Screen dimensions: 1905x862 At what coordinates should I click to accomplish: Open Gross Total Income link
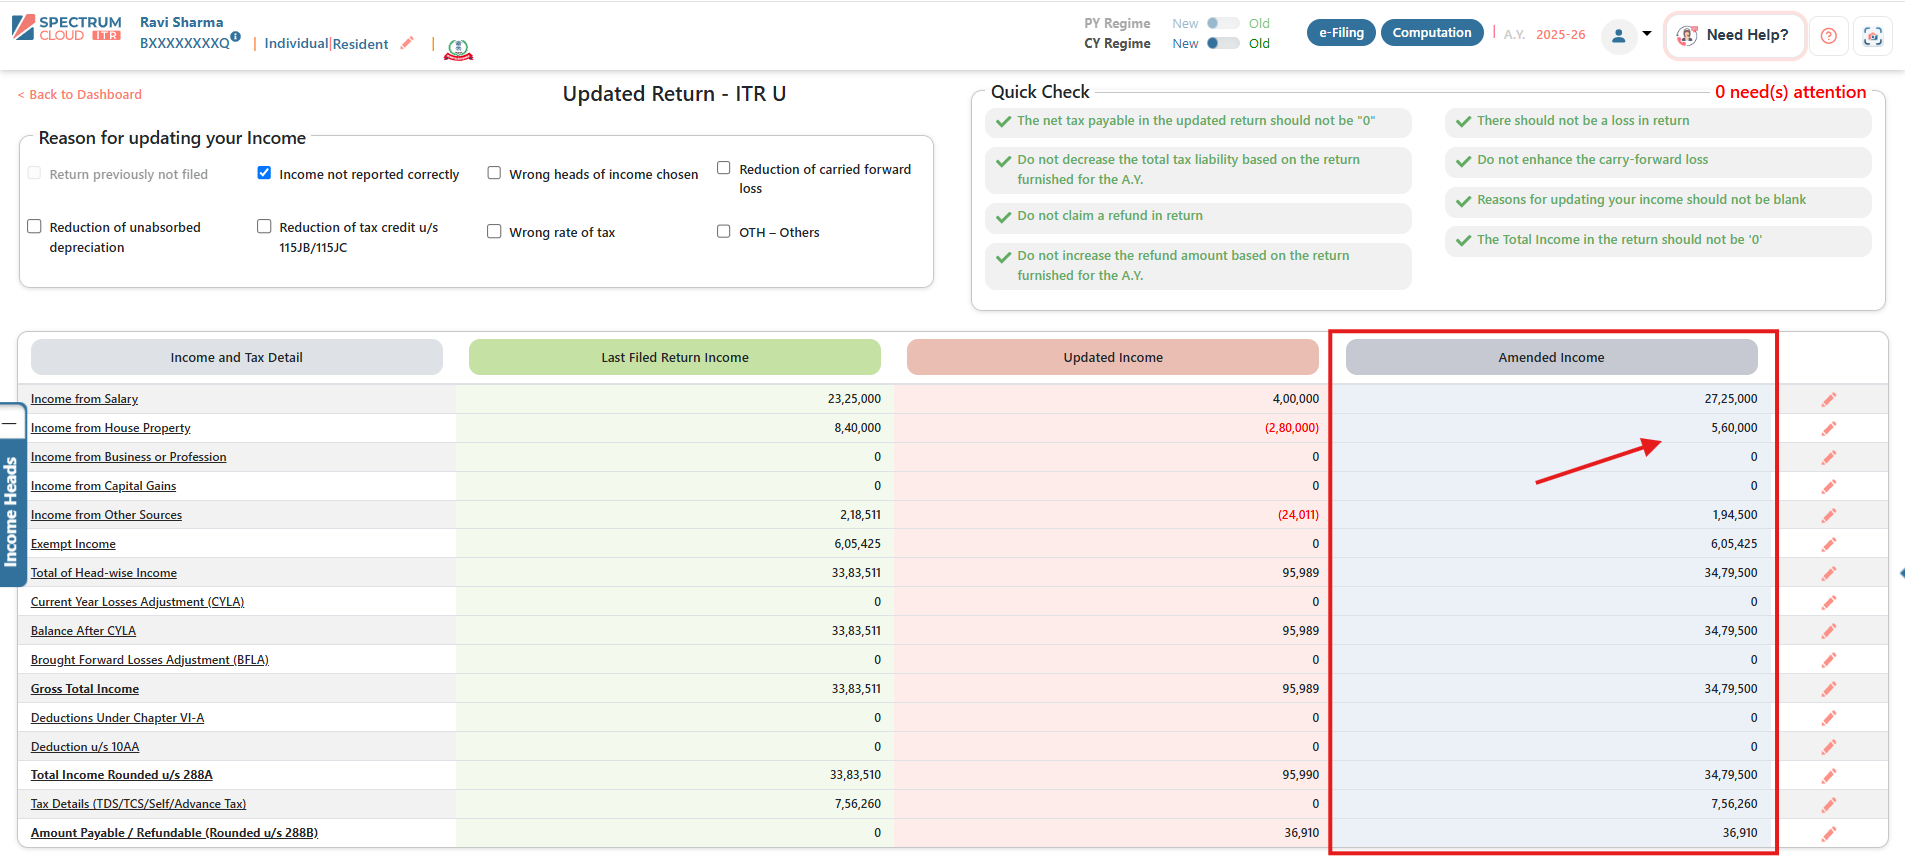tap(84, 689)
